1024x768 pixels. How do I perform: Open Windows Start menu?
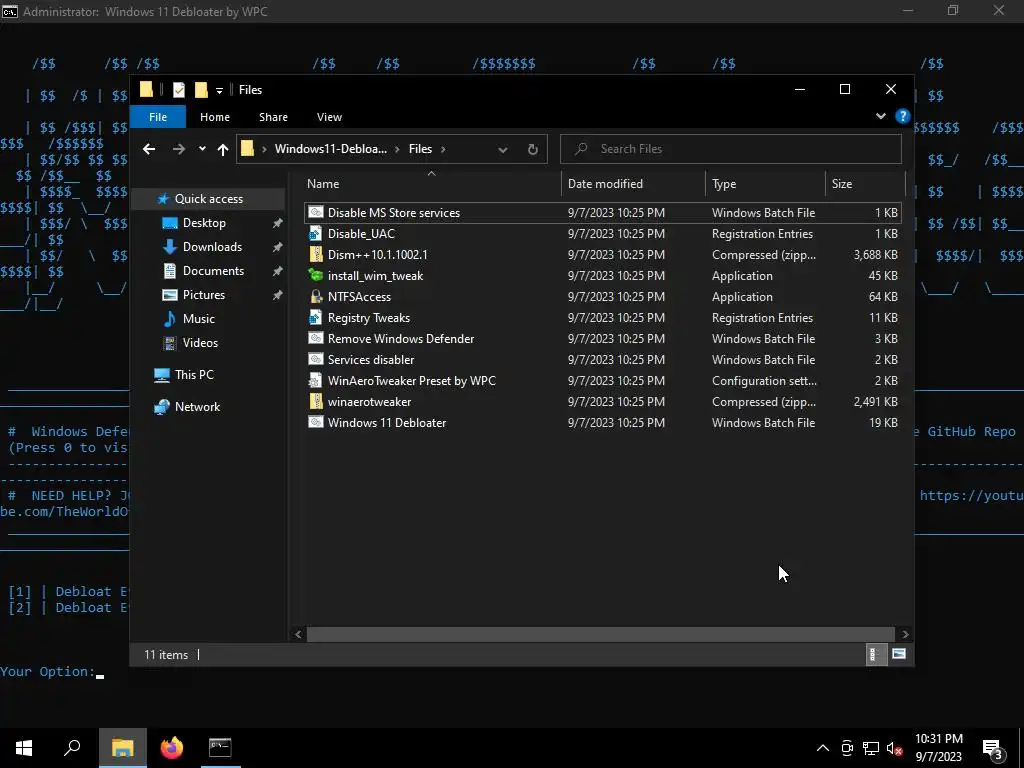[24, 747]
